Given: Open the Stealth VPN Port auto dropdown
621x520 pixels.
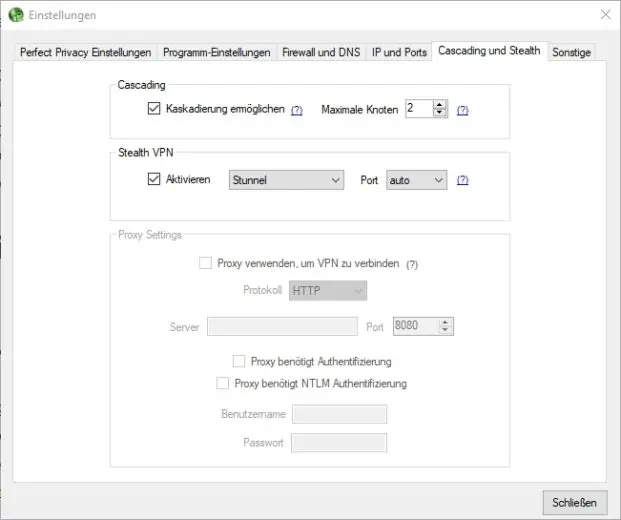Looking at the screenshot, I should [417, 180].
